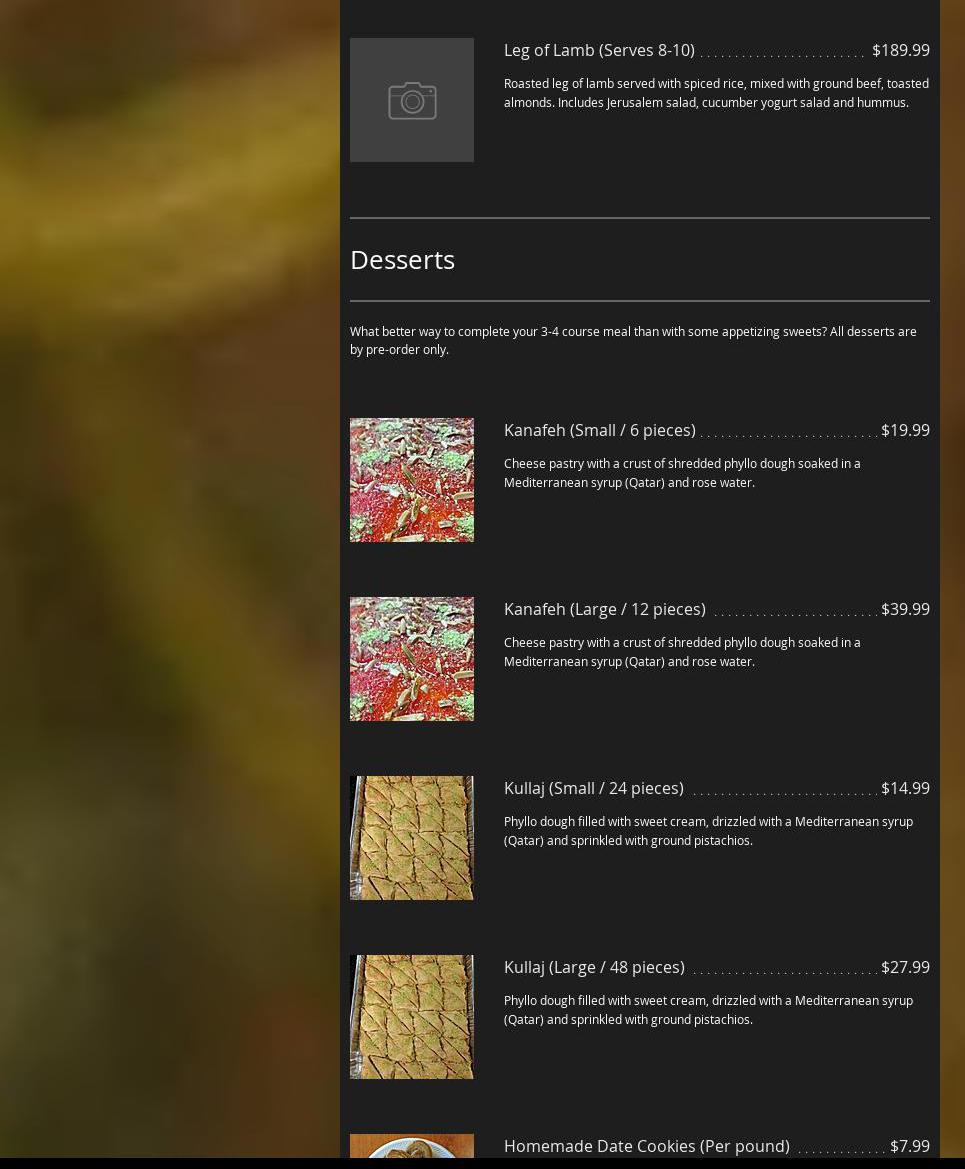Click the Desserts section heading
This screenshot has width=965, height=1169.
(402, 259)
